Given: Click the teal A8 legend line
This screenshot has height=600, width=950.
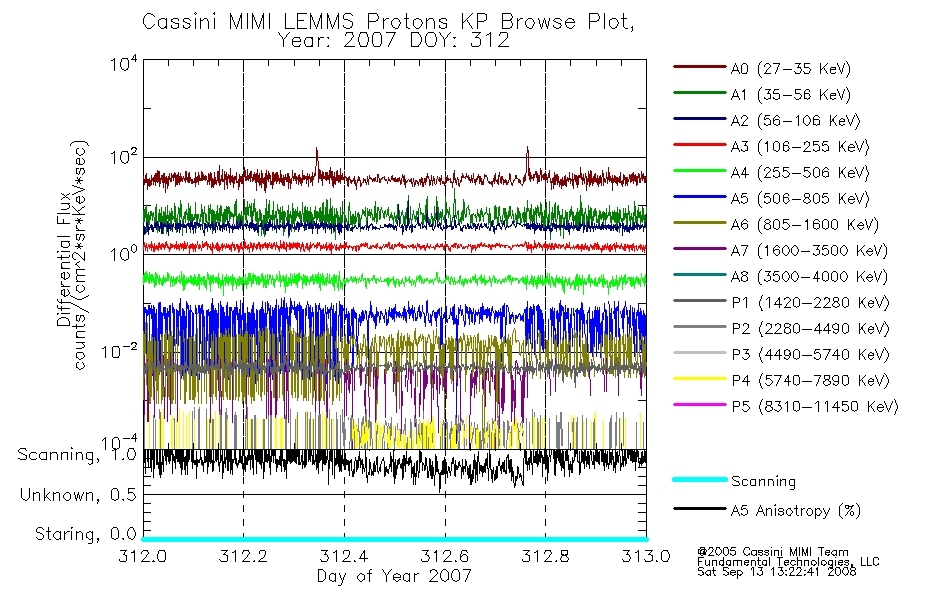Looking at the screenshot, I should (699, 275).
